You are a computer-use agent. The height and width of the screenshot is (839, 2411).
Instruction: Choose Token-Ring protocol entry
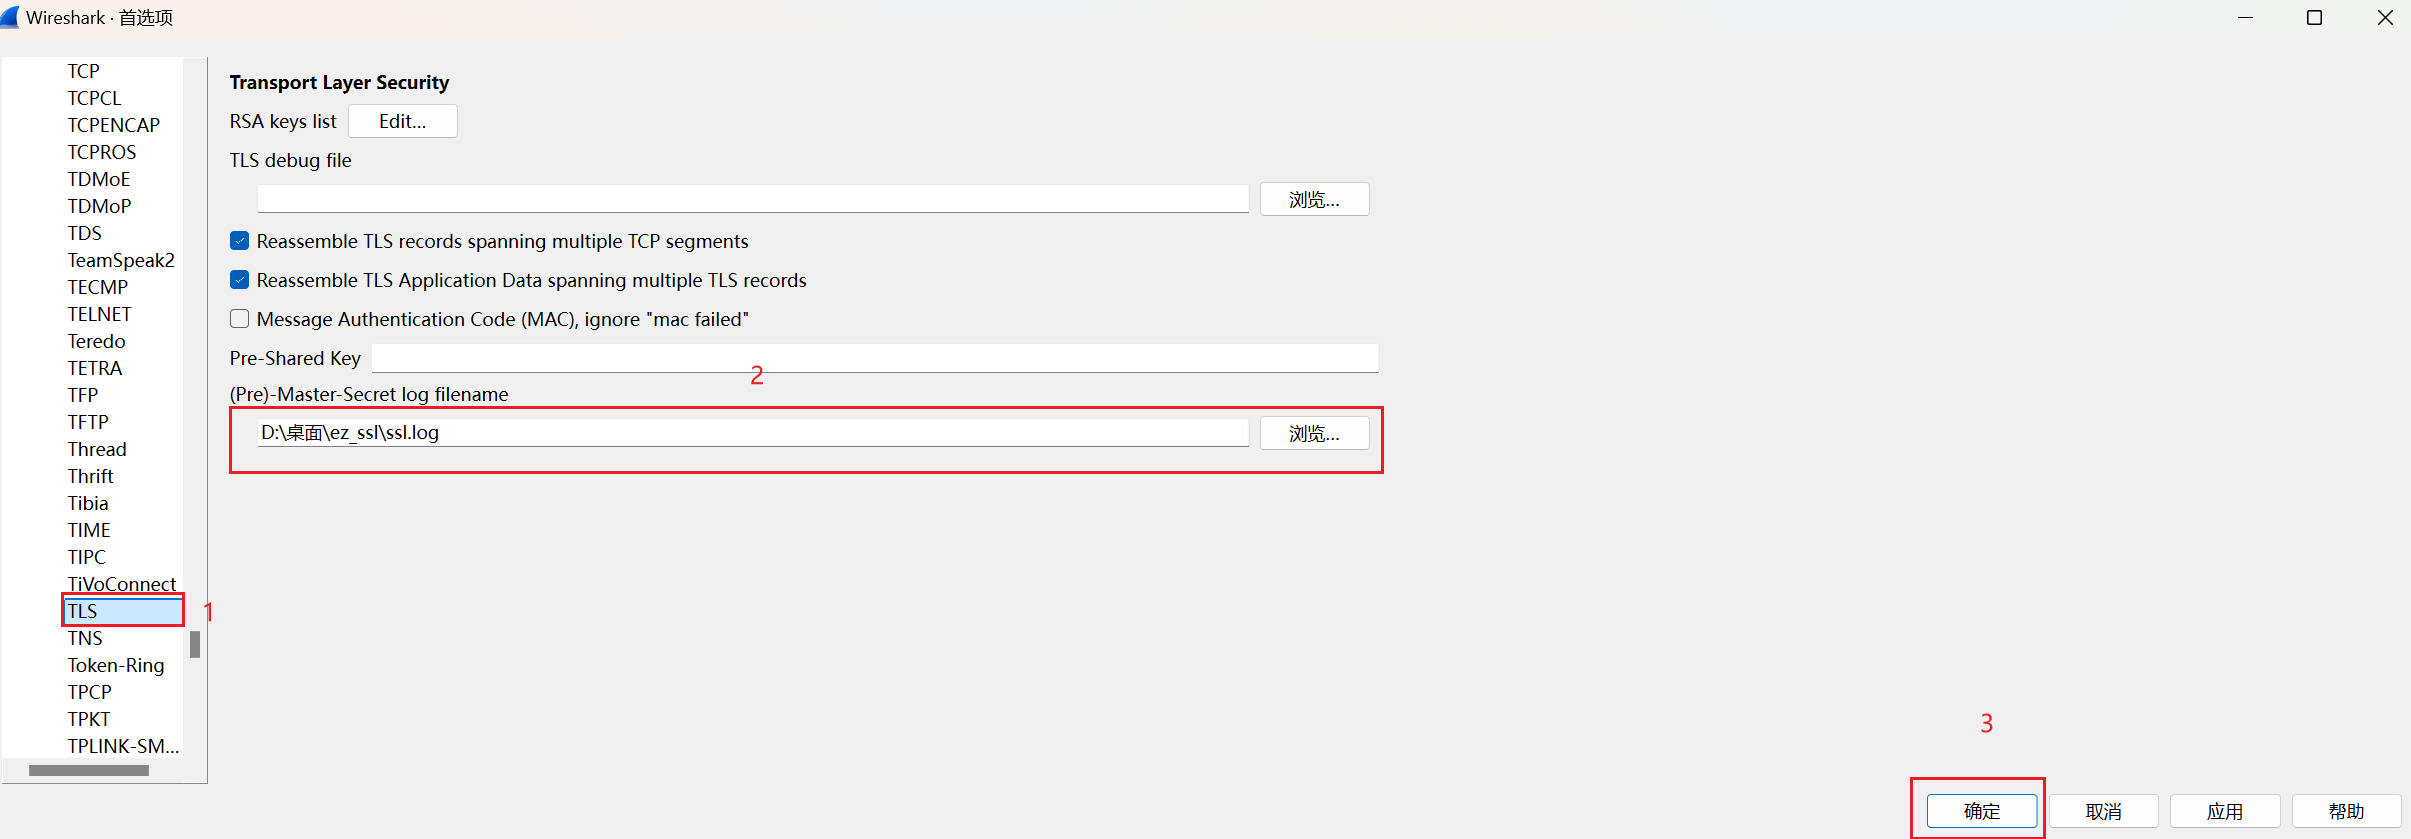[116, 665]
